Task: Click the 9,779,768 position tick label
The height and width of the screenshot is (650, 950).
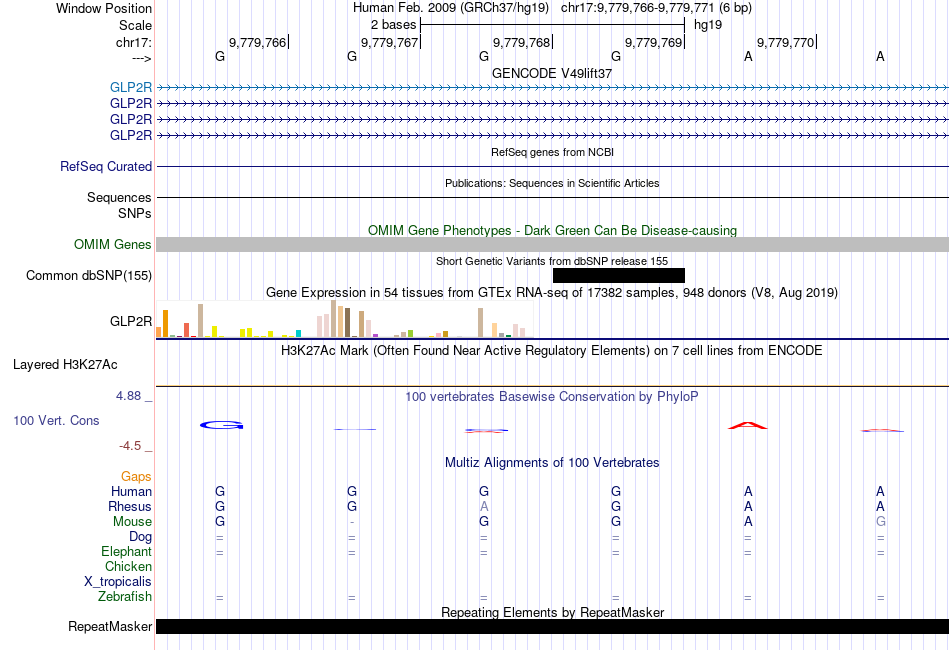Action: click(522, 42)
